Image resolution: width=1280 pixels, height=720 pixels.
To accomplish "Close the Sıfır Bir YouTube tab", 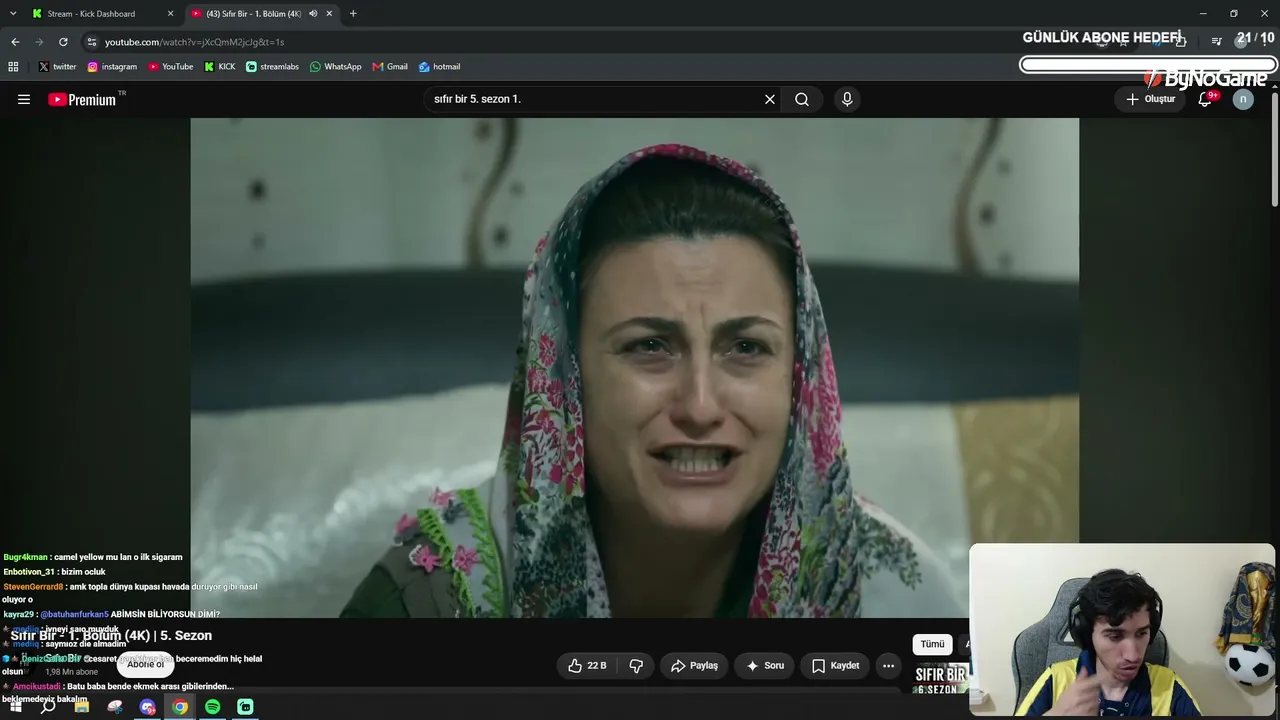I will (x=329, y=13).
